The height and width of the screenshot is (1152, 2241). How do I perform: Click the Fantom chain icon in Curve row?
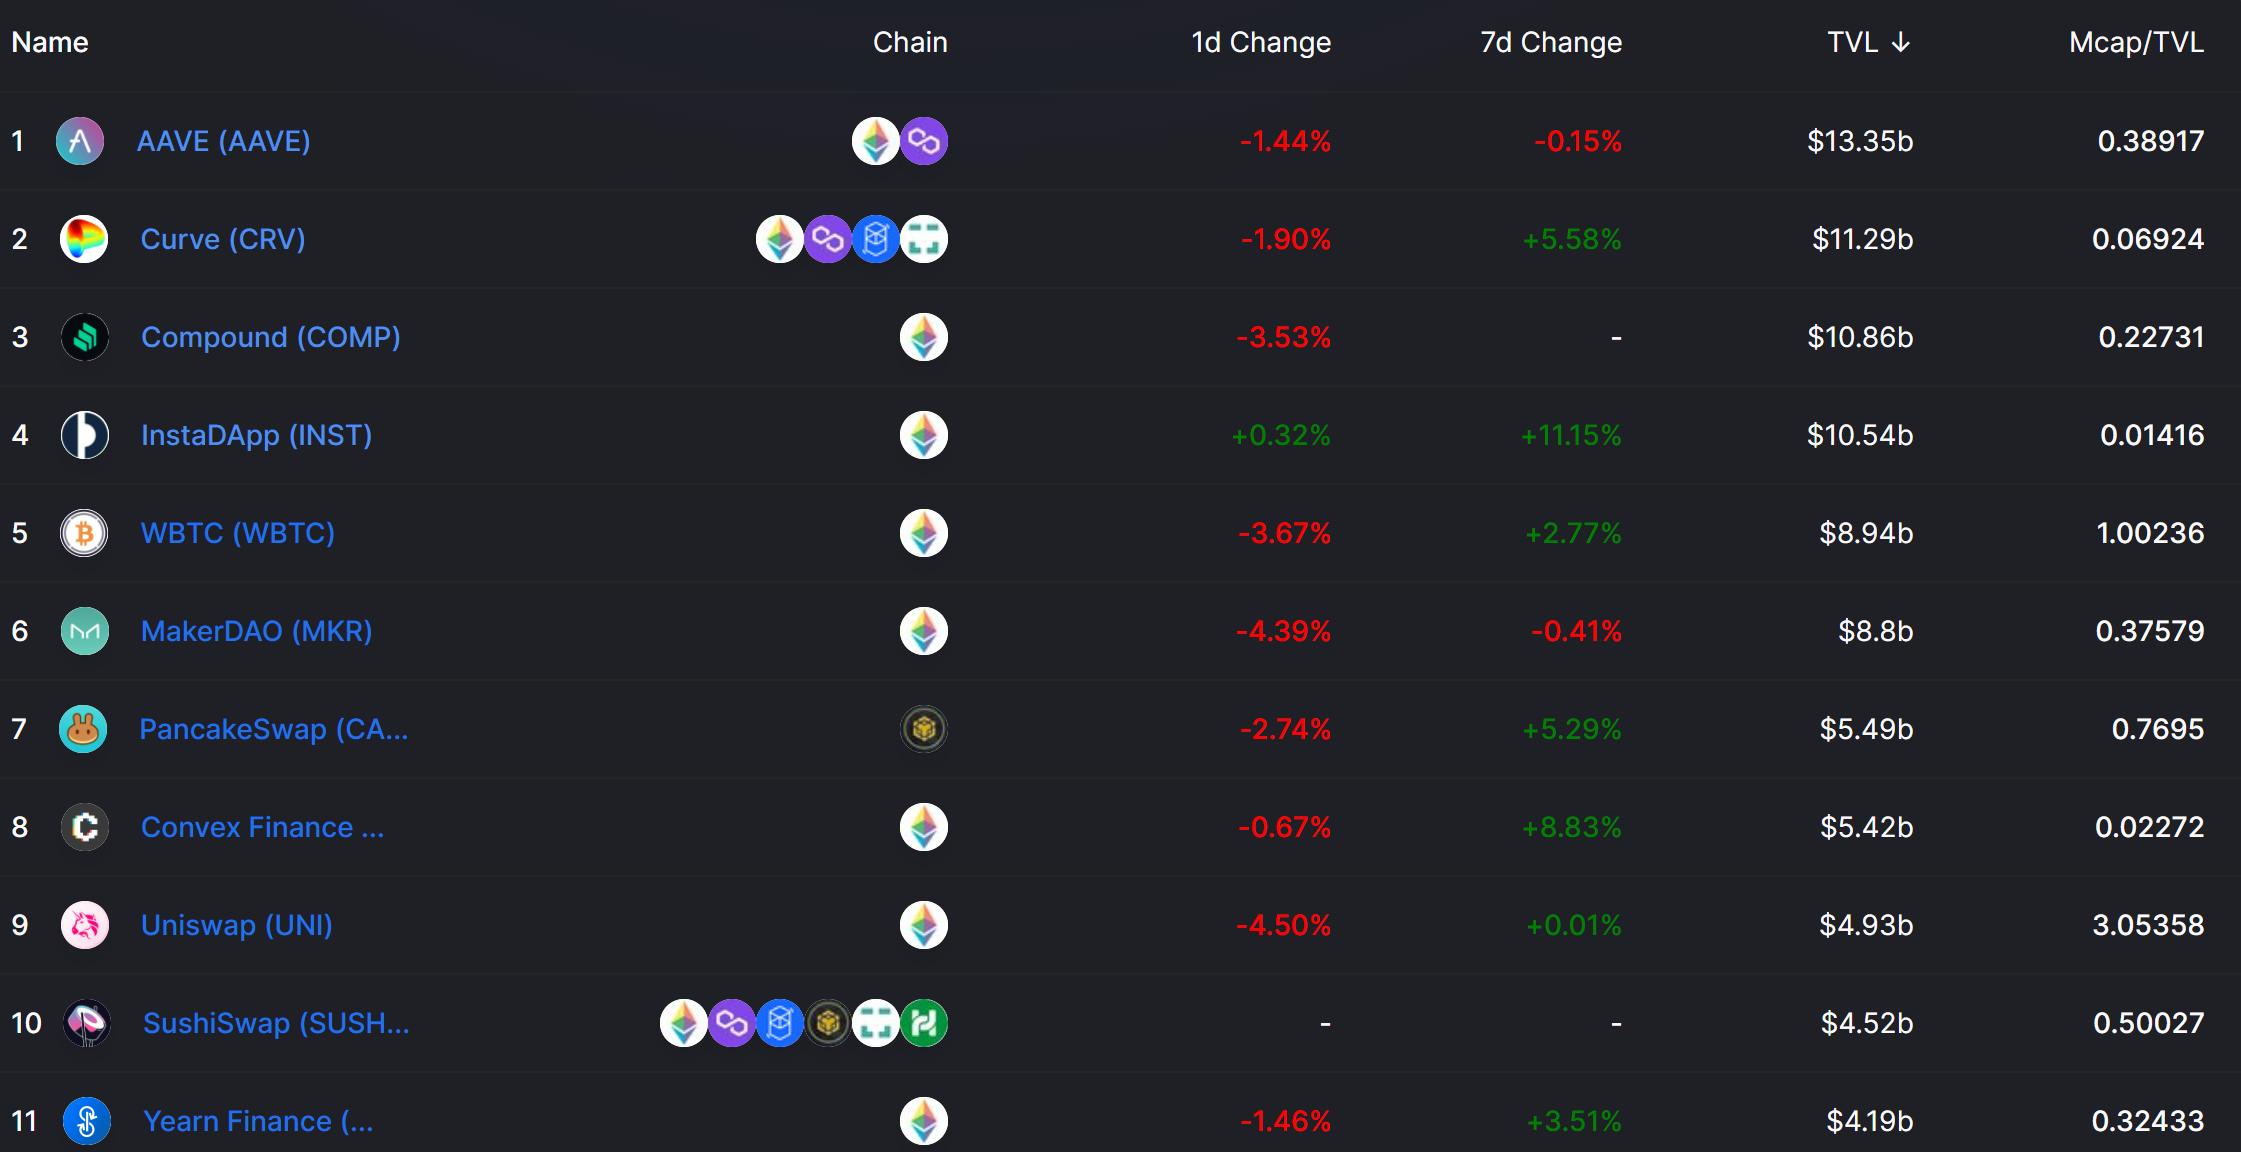(x=876, y=239)
